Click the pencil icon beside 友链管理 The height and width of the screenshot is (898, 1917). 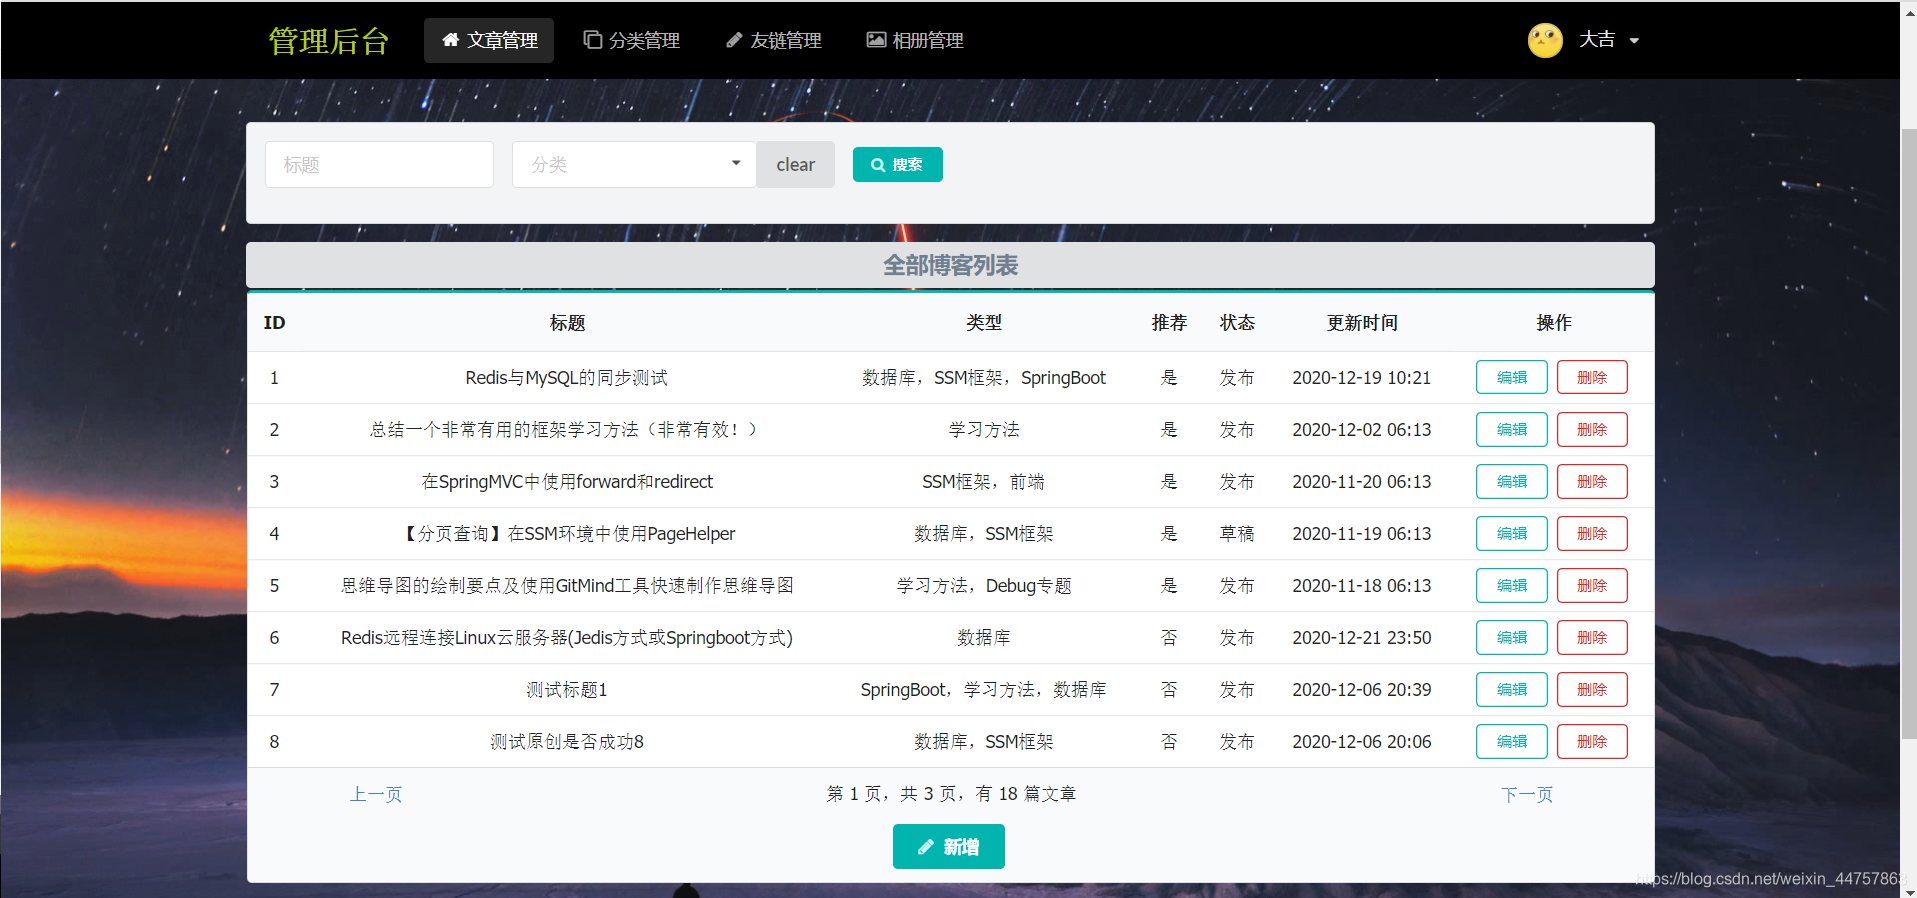734,40
